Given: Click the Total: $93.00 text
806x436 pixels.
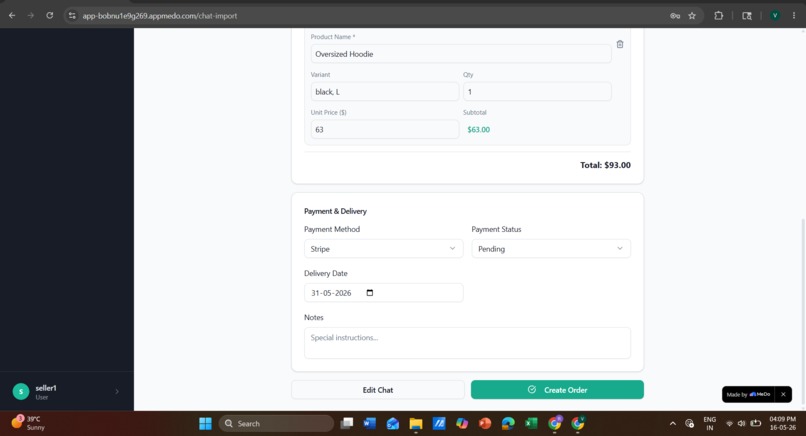Looking at the screenshot, I should coord(605,165).
